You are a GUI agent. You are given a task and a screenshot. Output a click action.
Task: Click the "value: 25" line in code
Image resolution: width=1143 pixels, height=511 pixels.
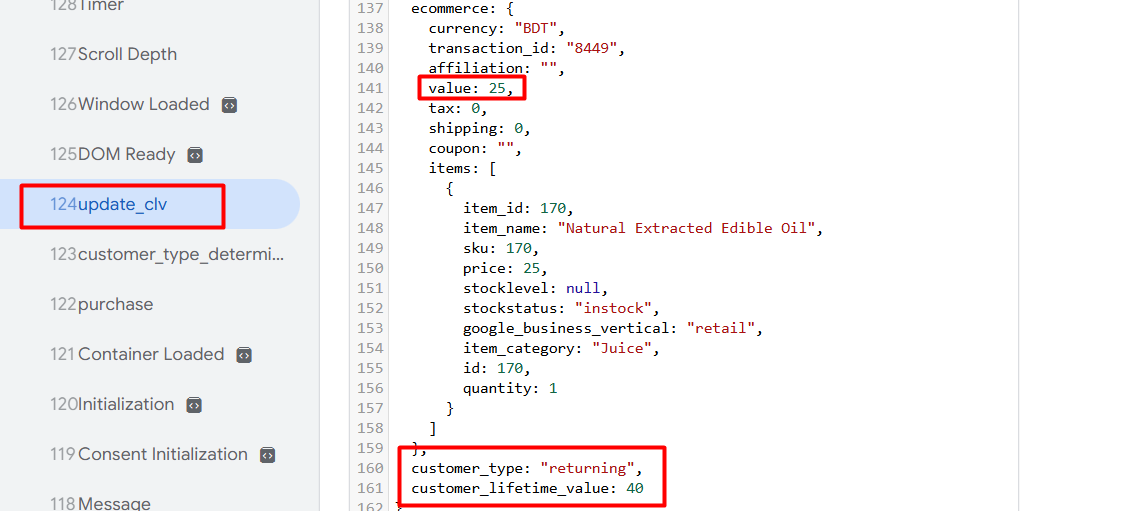[470, 88]
